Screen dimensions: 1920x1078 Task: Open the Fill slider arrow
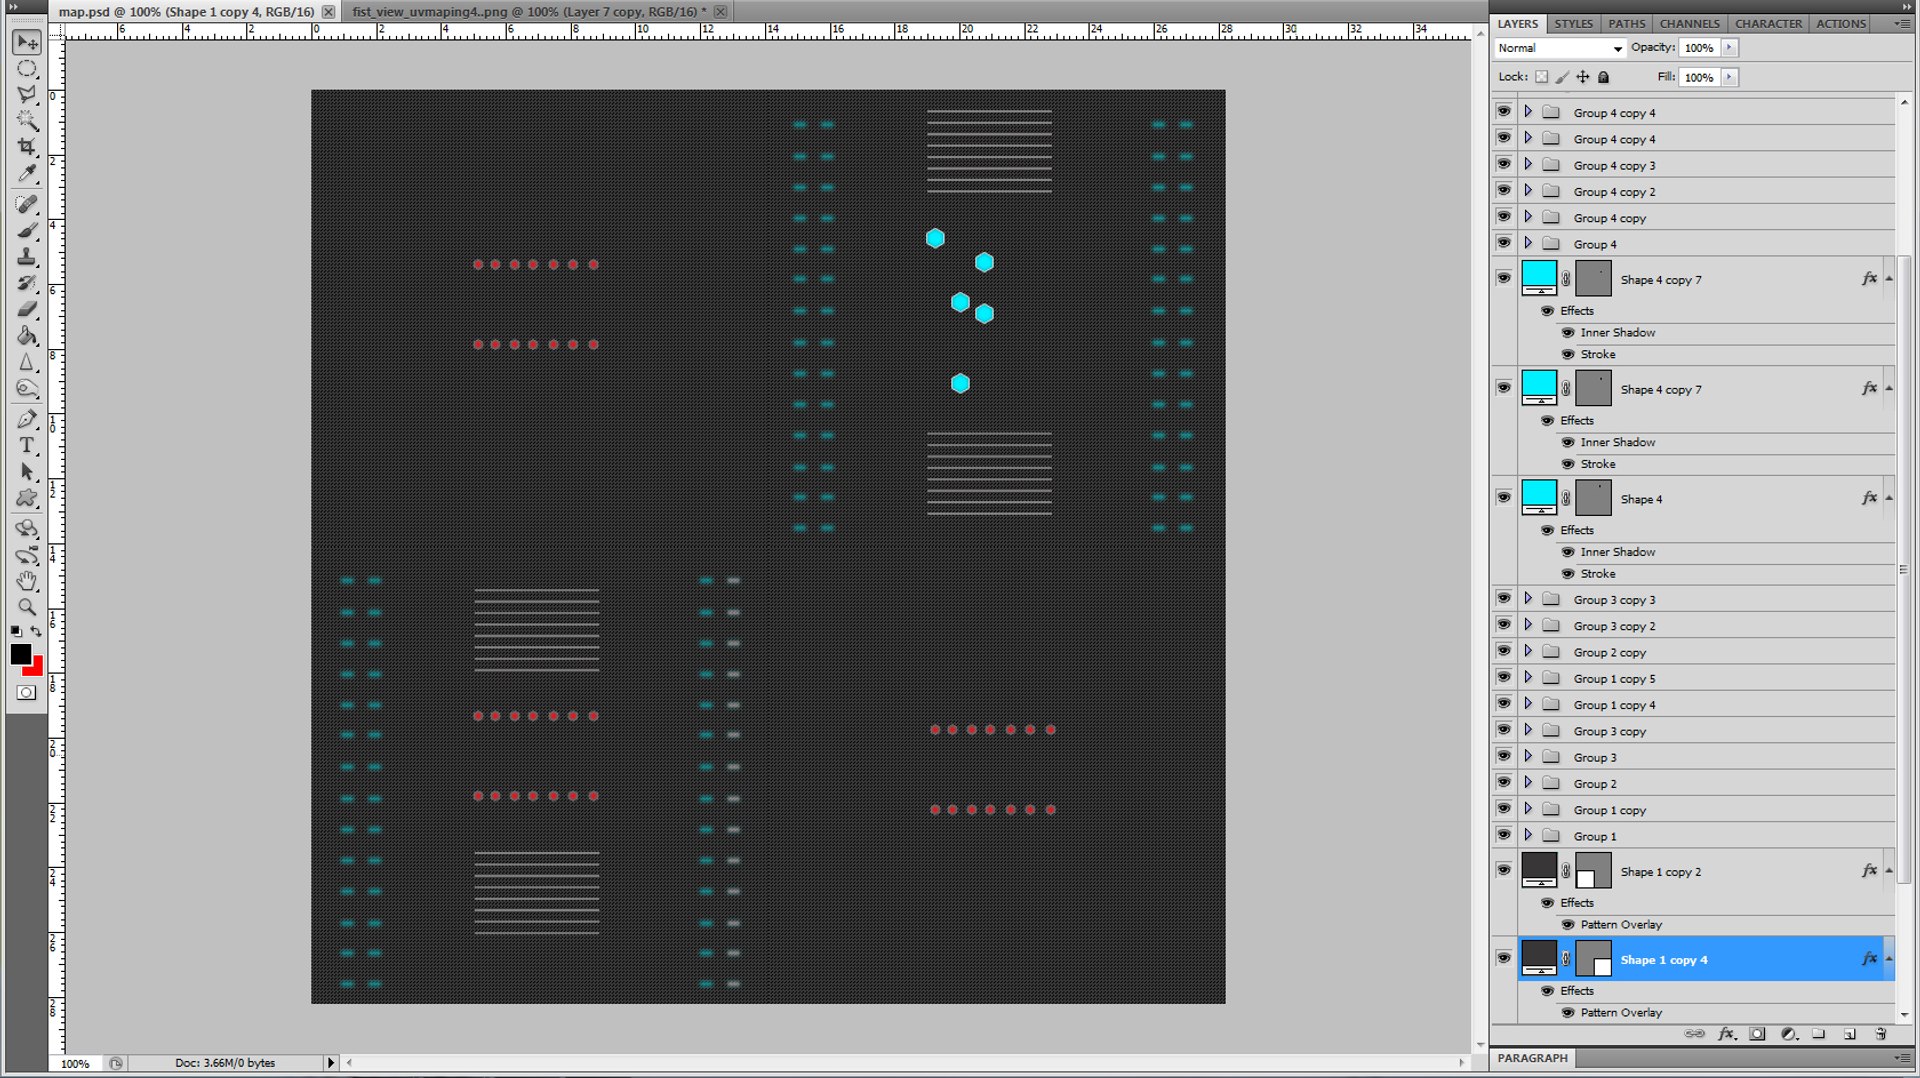(x=1730, y=77)
